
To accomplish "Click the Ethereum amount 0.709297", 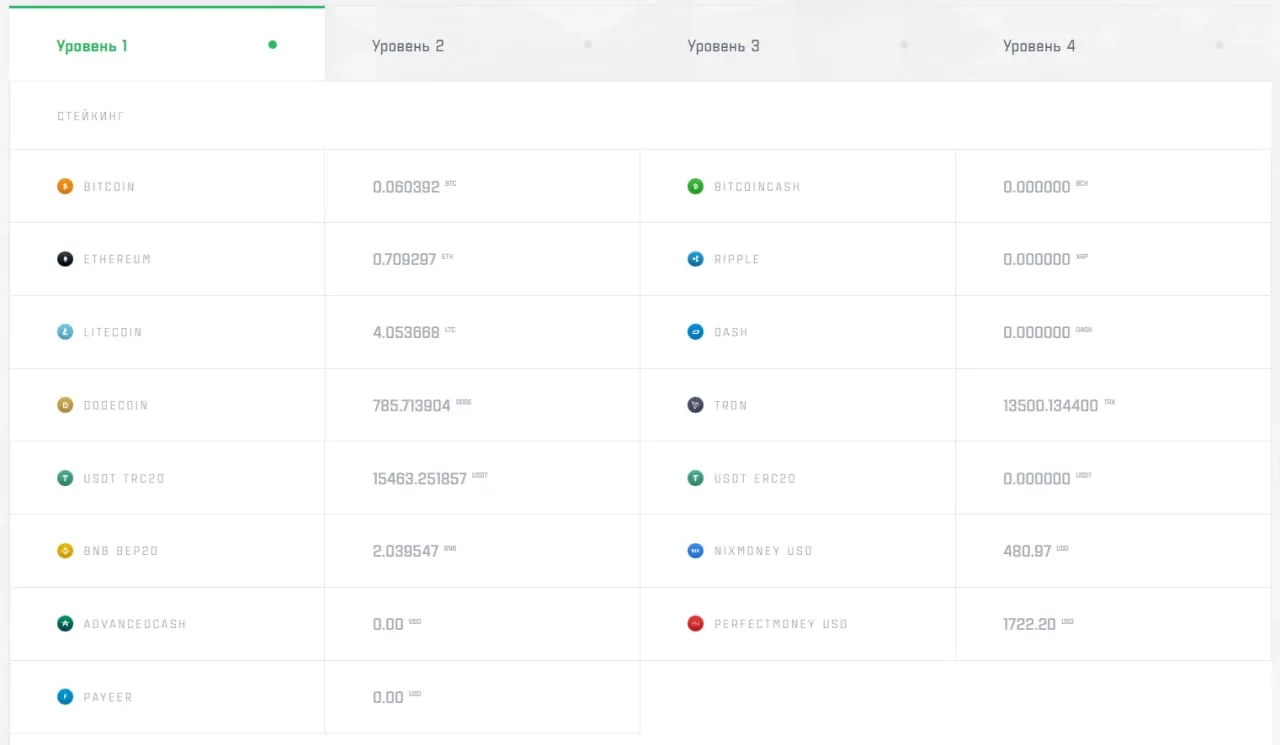I will point(405,259).
